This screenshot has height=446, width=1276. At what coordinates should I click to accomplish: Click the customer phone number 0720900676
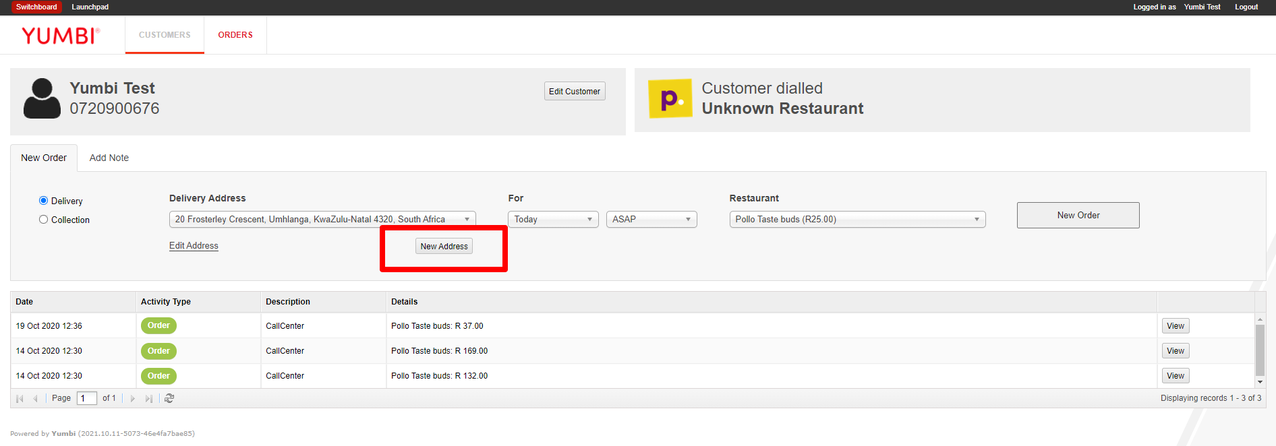coord(114,108)
